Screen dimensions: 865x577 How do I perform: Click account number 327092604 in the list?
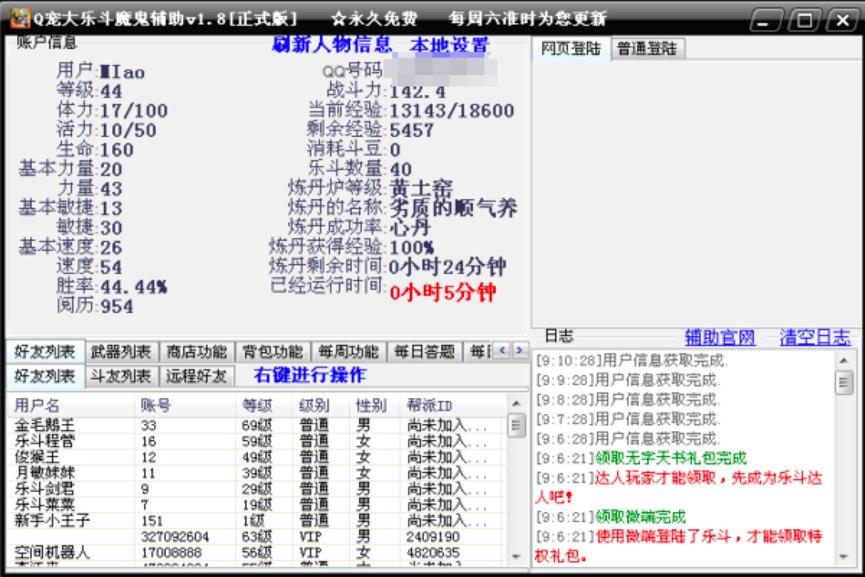[175, 537]
